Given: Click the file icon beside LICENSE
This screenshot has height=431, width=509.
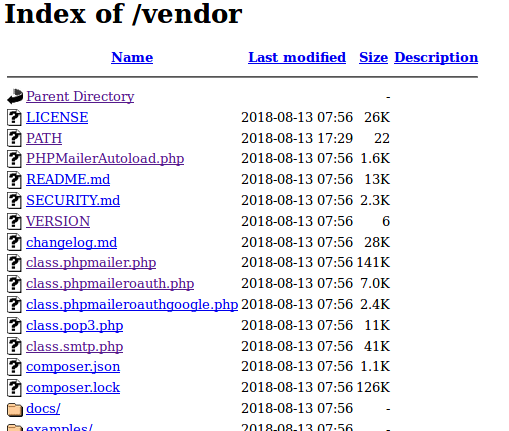Looking at the screenshot, I should tap(14, 118).
